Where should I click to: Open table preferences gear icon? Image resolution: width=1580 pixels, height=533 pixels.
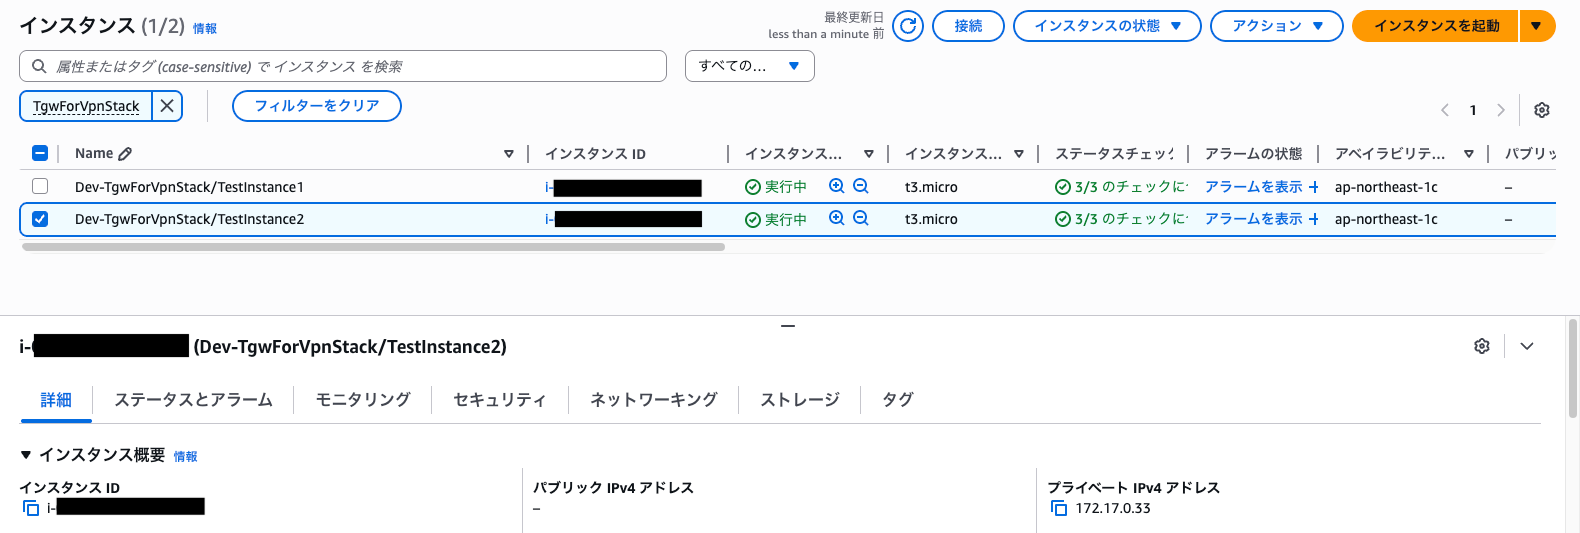pyautogui.click(x=1542, y=110)
